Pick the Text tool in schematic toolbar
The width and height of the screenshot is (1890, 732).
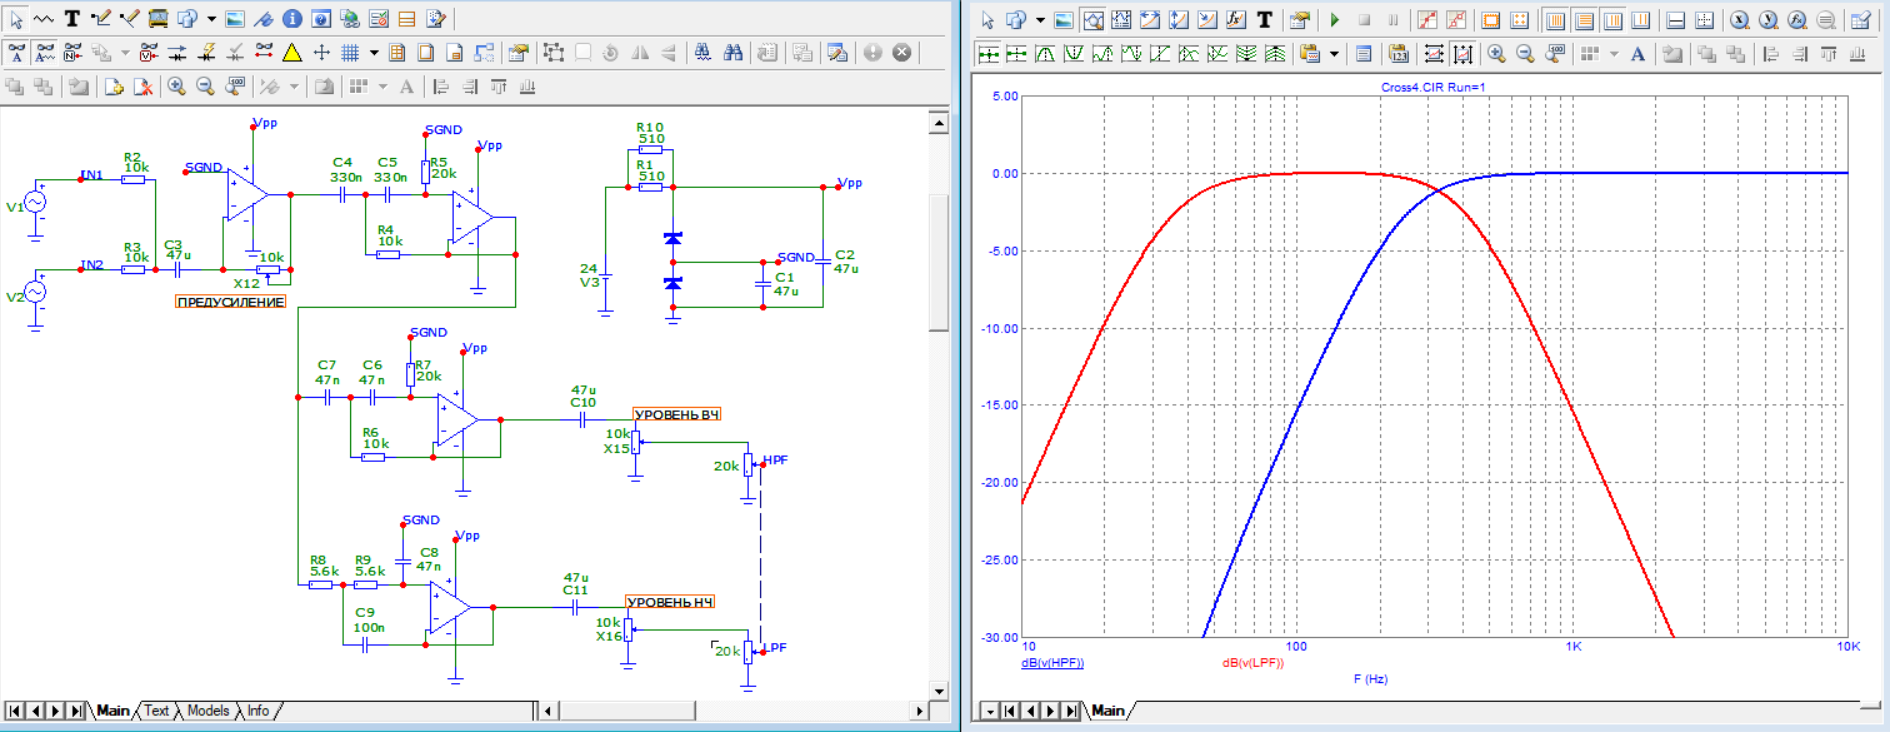tap(72, 19)
